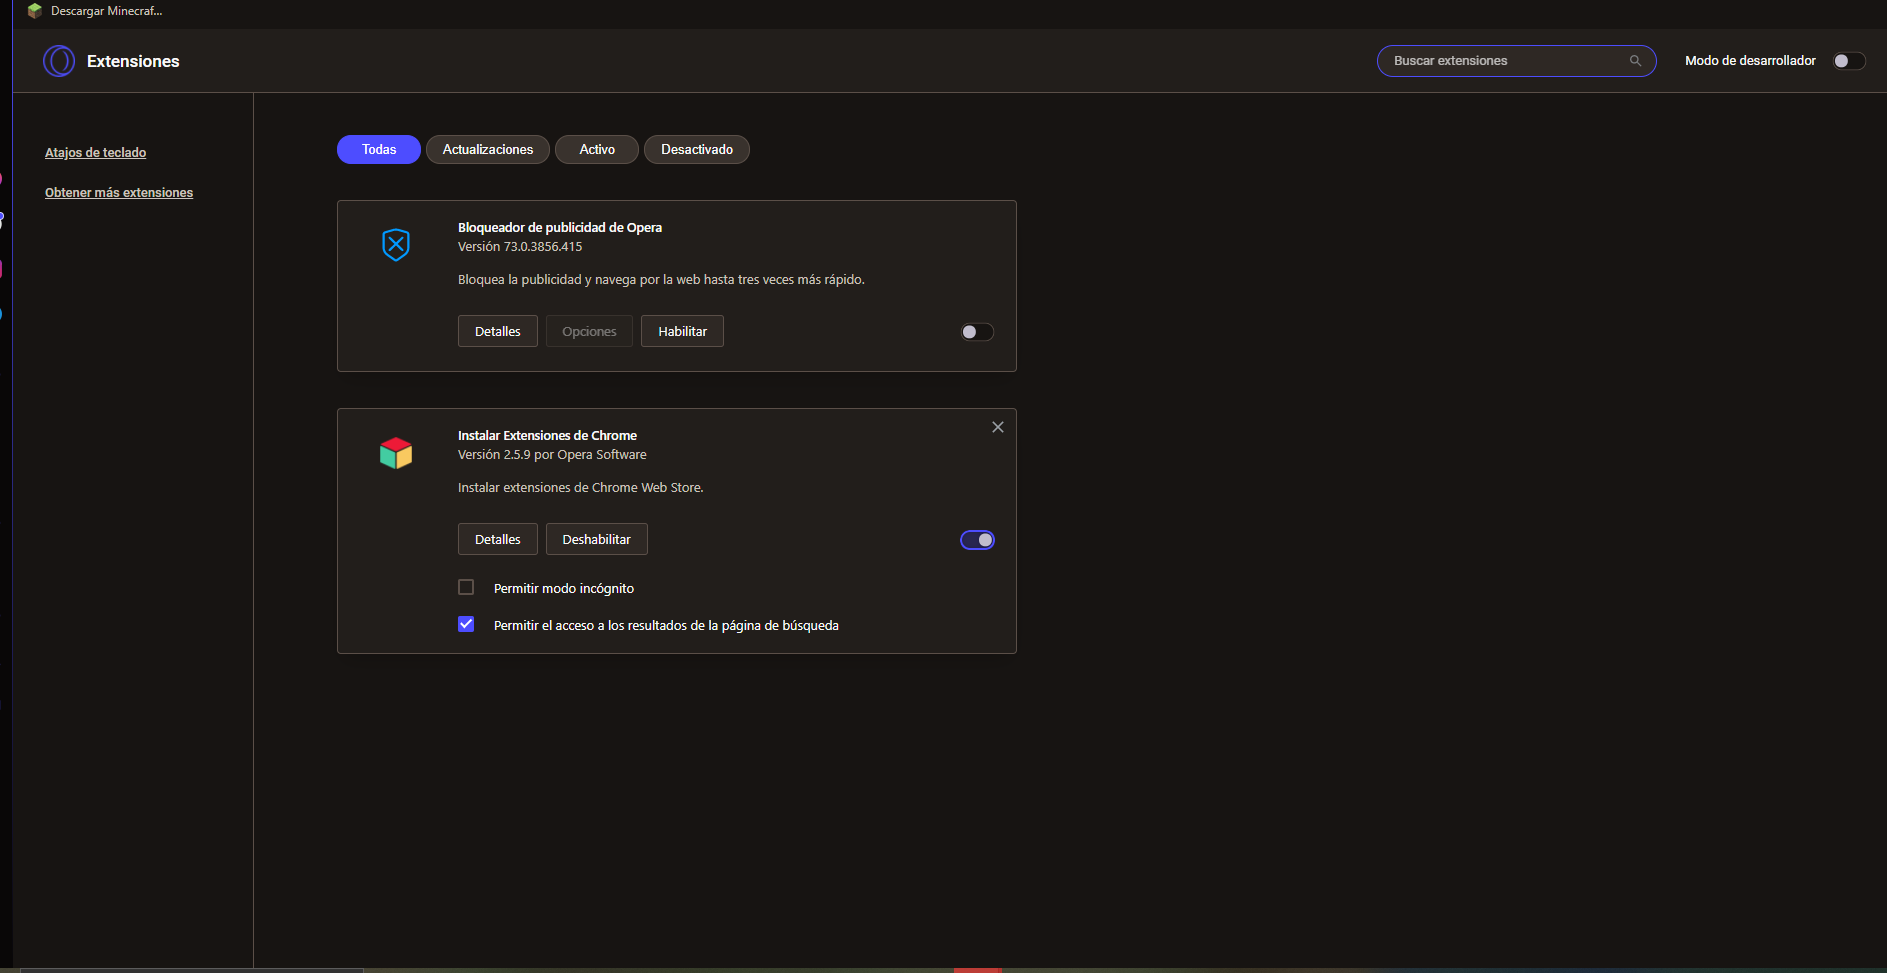1887x973 pixels.
Task: Remove the Instalar Extensiones de Chrome extension with X
Action: click(x=997, y=427)
